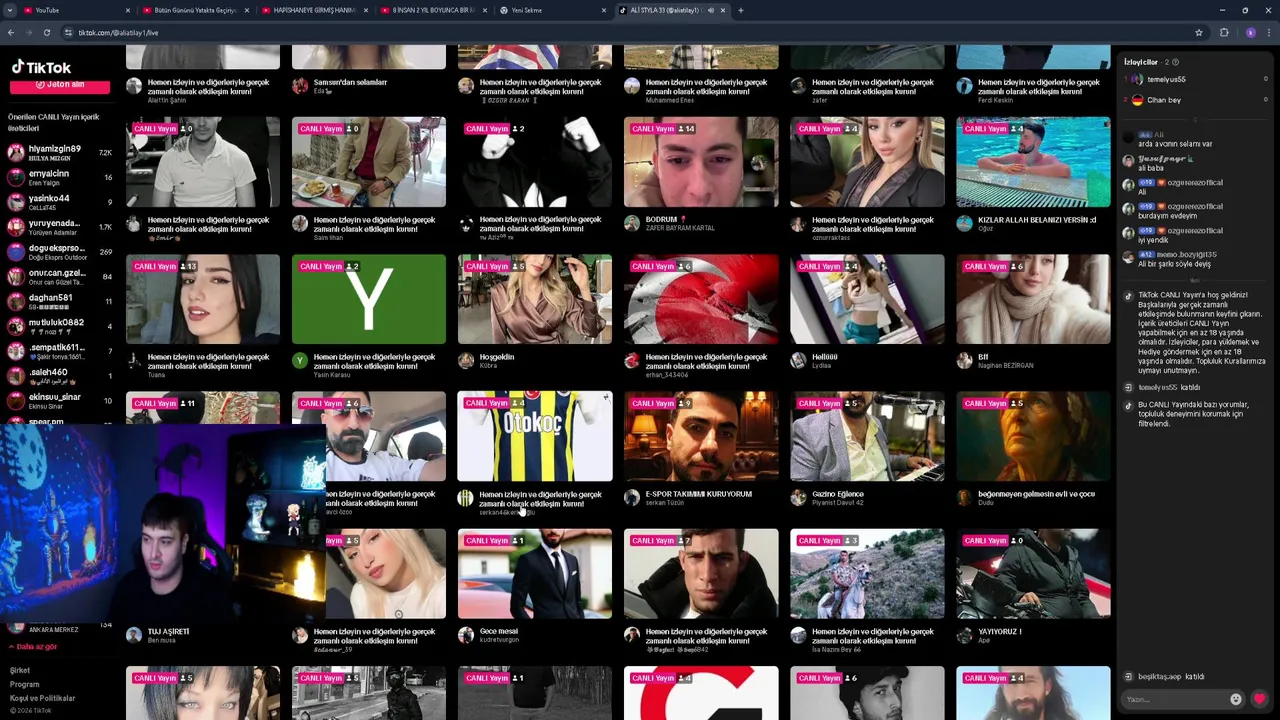Open .saleh460 creator avatar
Viewport: 1280px width, 720px height.
tap(16, 376)
